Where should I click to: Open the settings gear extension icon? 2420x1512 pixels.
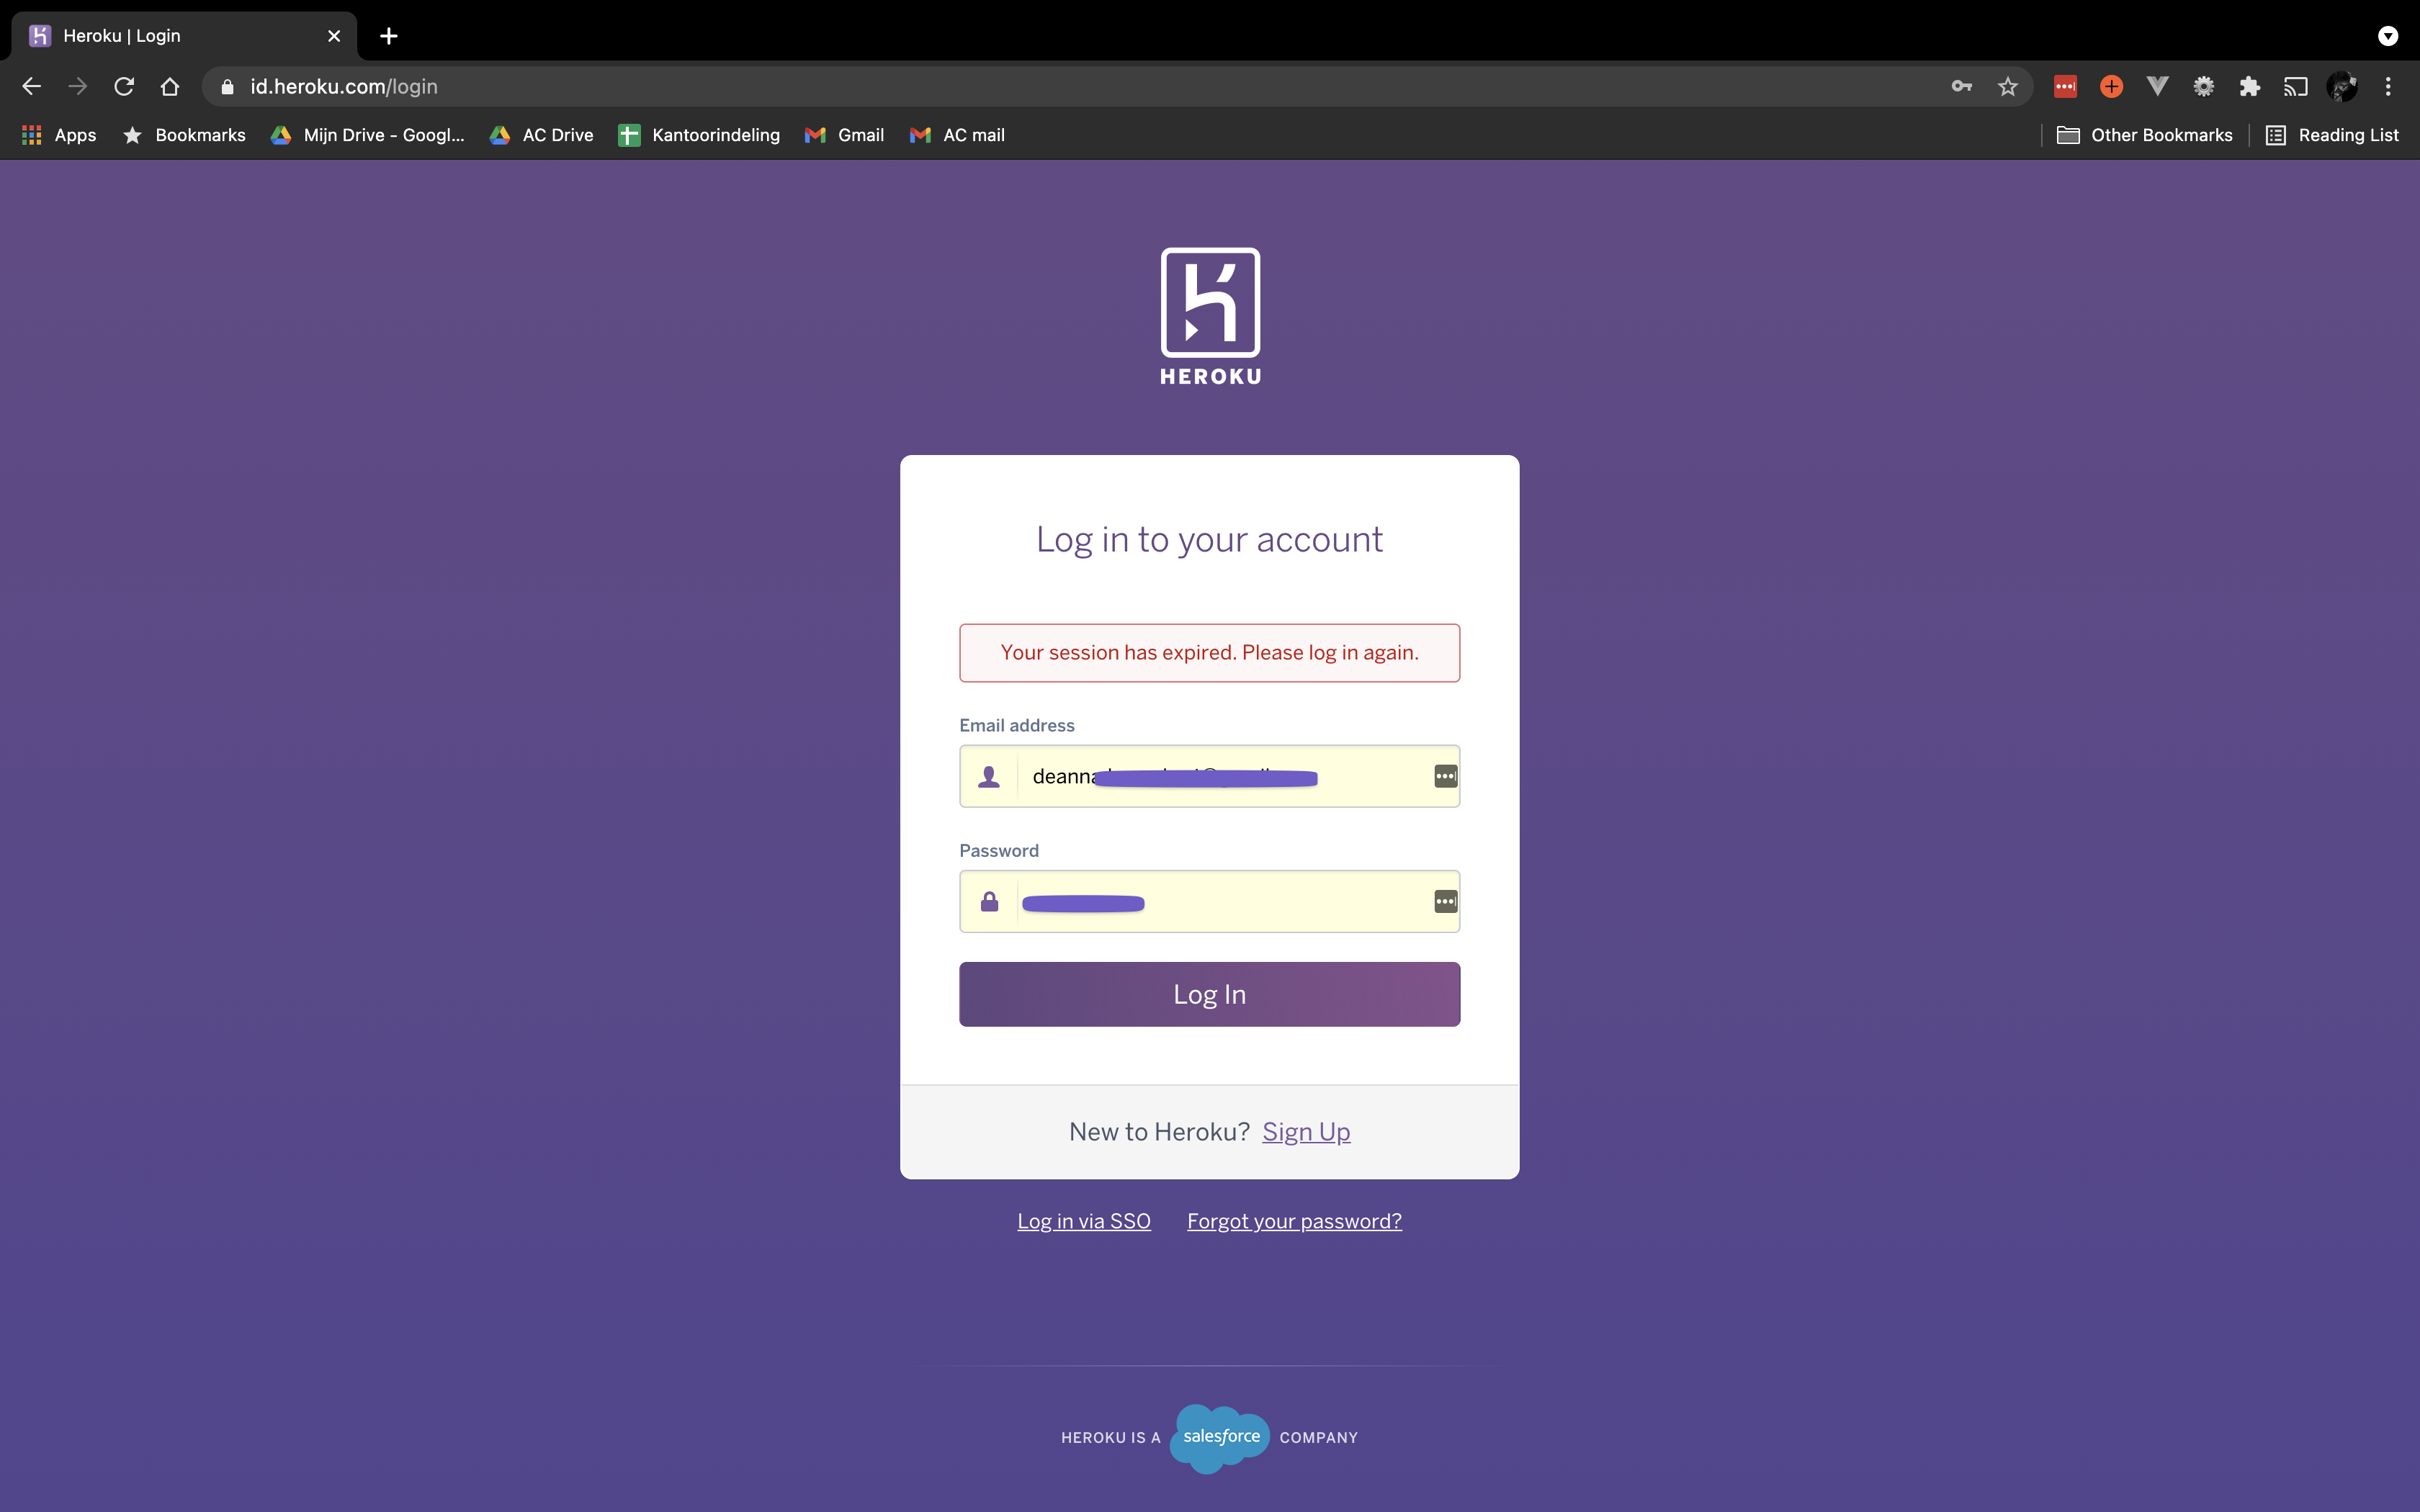2203,86
